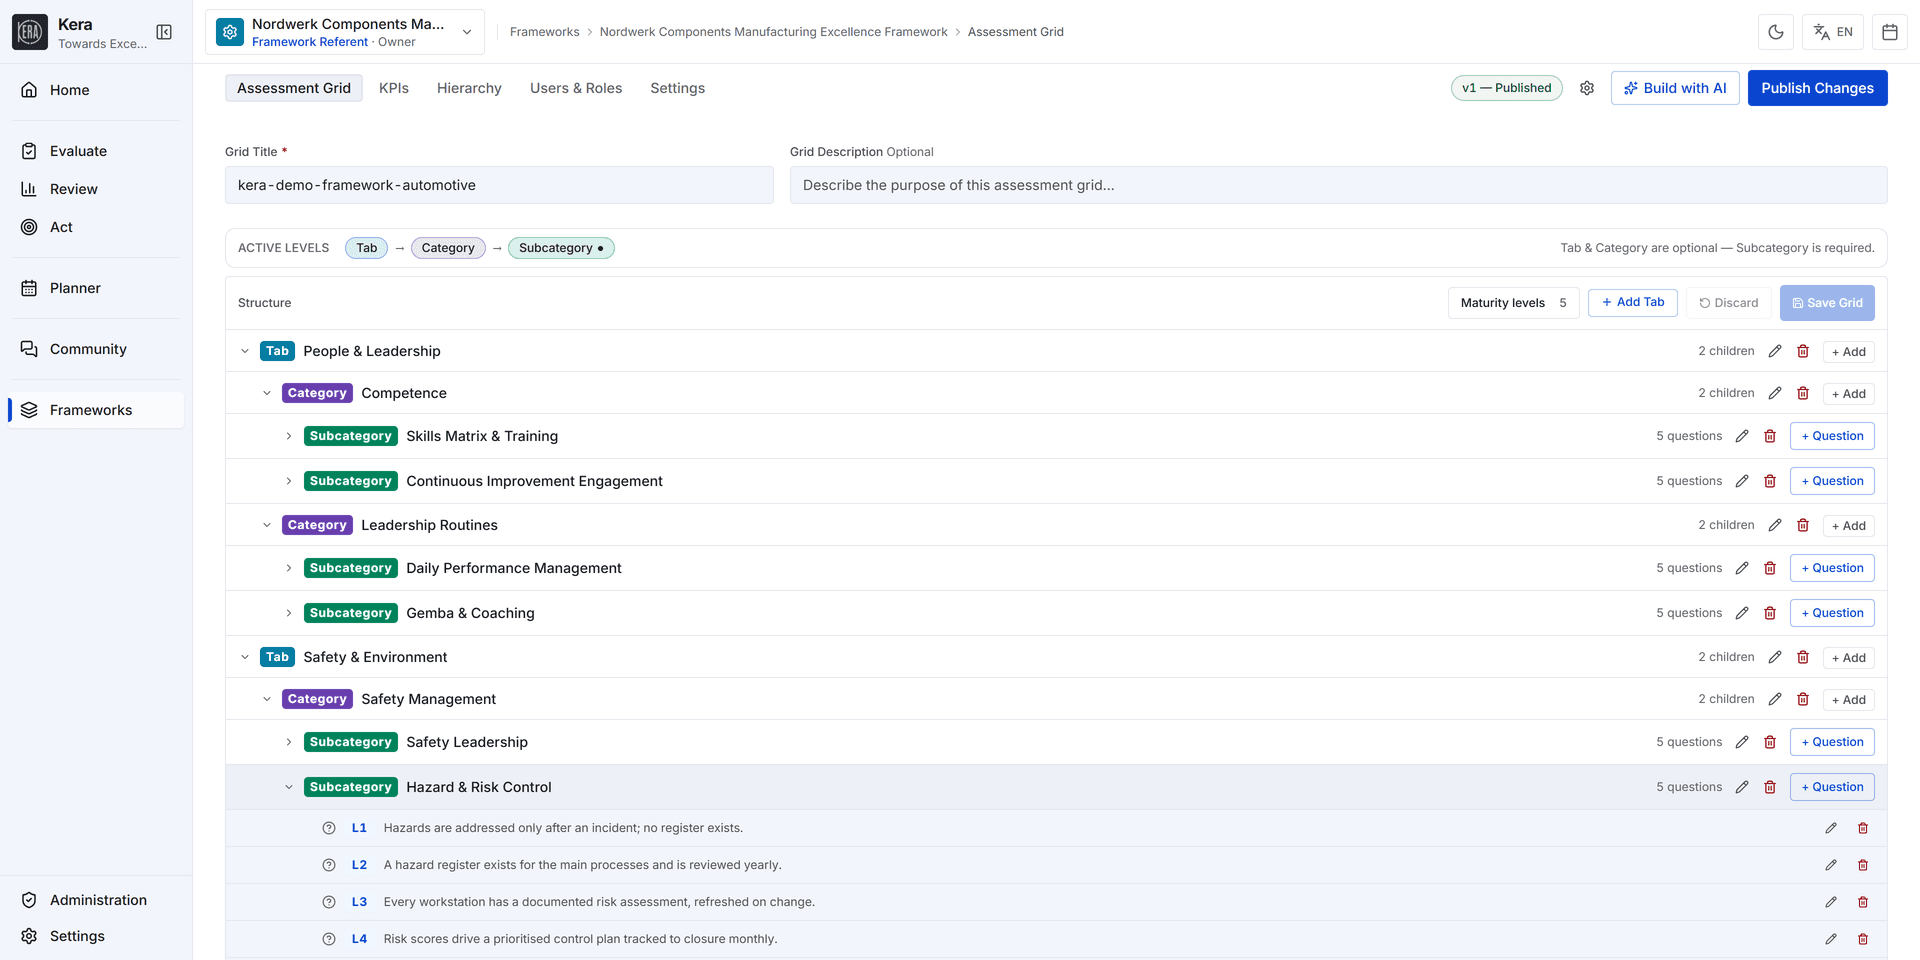Delete Continuous Improvement Engagement subcategory

click(1770, 481)
